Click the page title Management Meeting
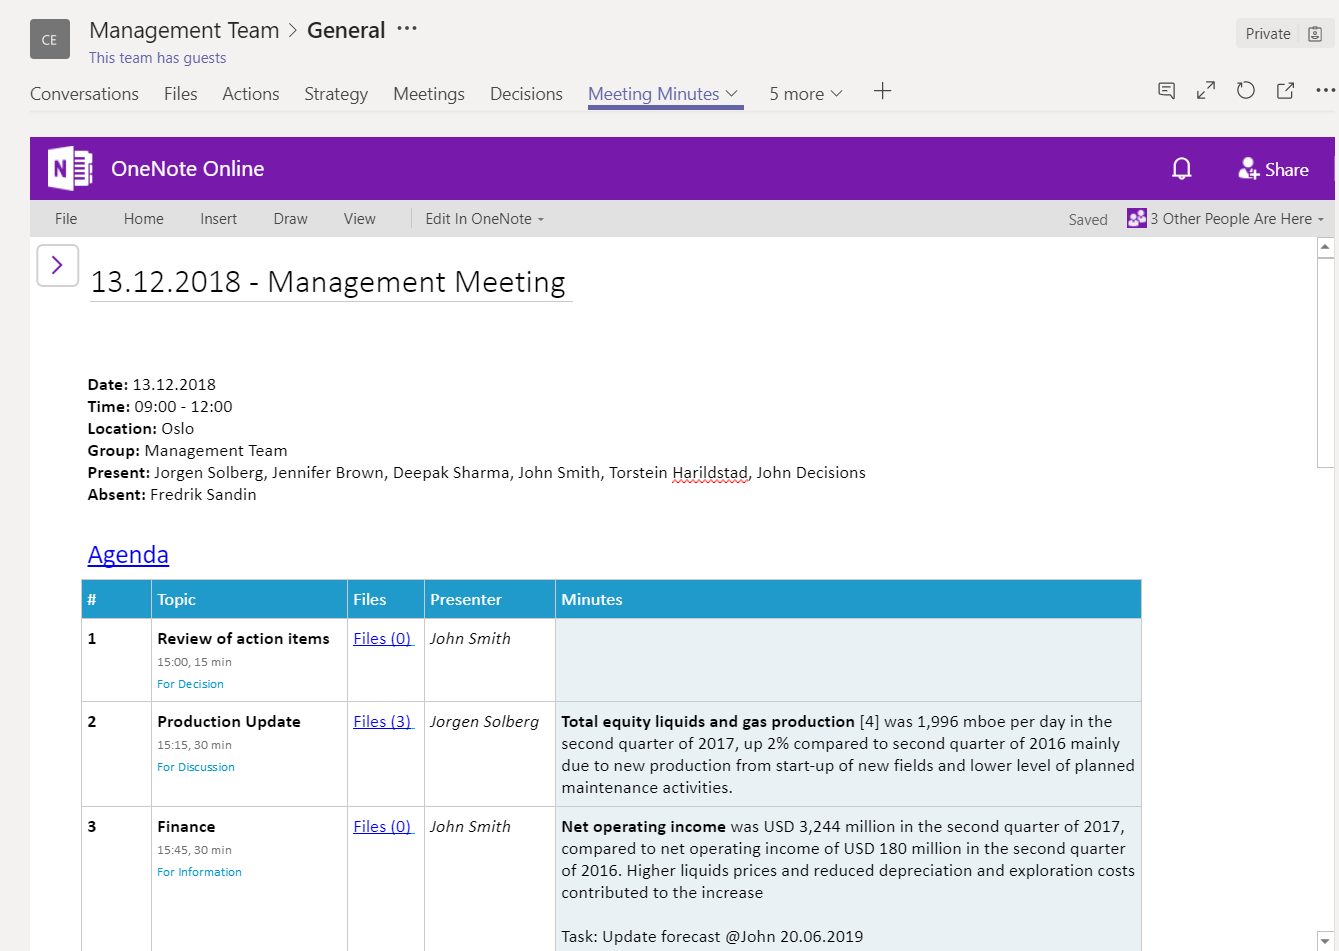The width and height of the screenshot is (1339, 951). (329, 282)
